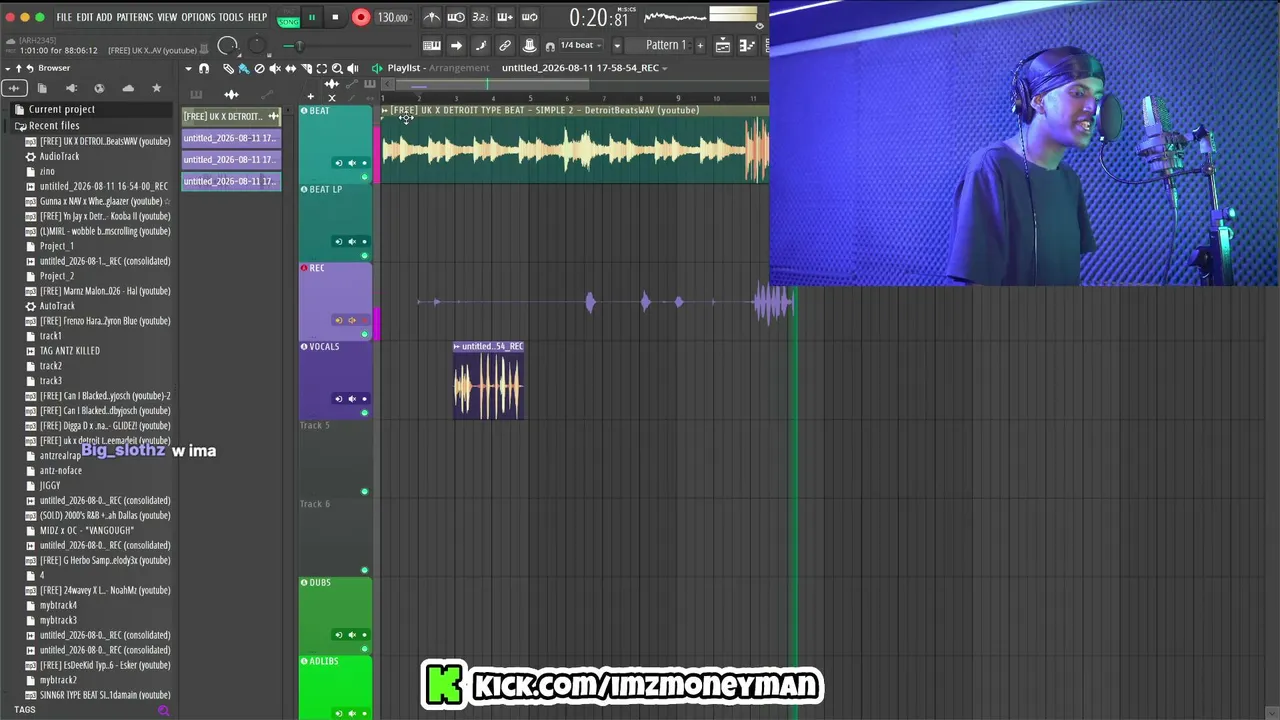Adjust the main pitch knob
Viewport: 1280px width, 720px height.
[257, 45]
